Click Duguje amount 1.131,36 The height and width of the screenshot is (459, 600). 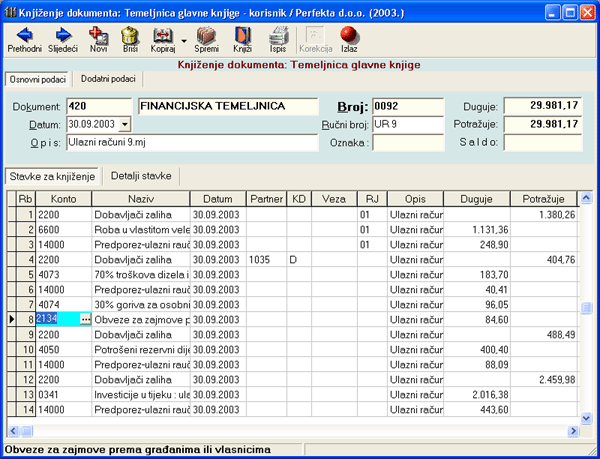click(476, 230)
